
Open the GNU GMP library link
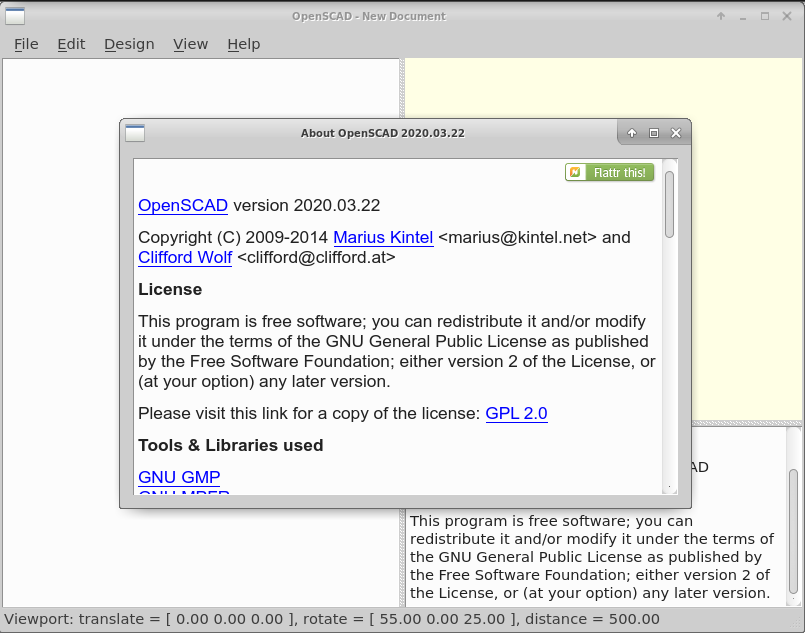coord(179,477)
